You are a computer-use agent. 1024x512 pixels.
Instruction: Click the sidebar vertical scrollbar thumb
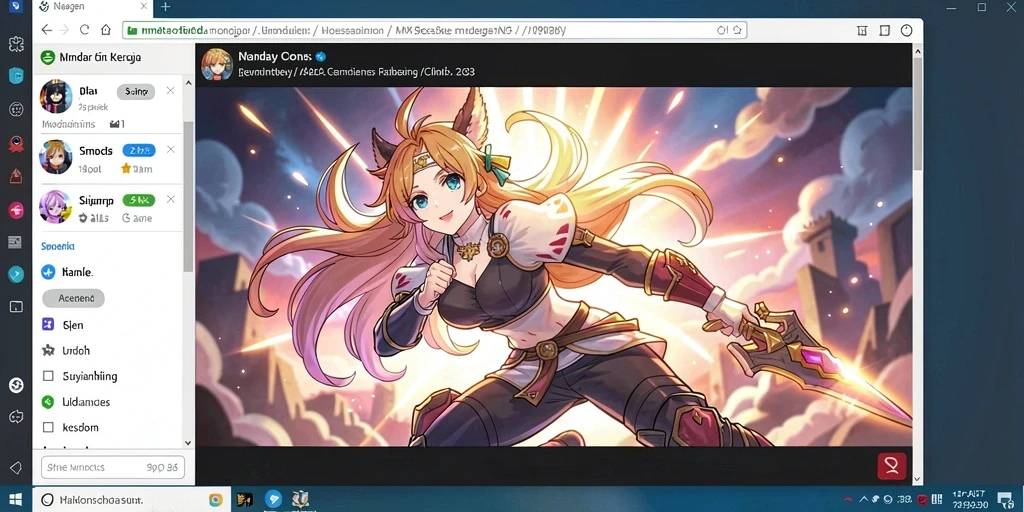188,196
